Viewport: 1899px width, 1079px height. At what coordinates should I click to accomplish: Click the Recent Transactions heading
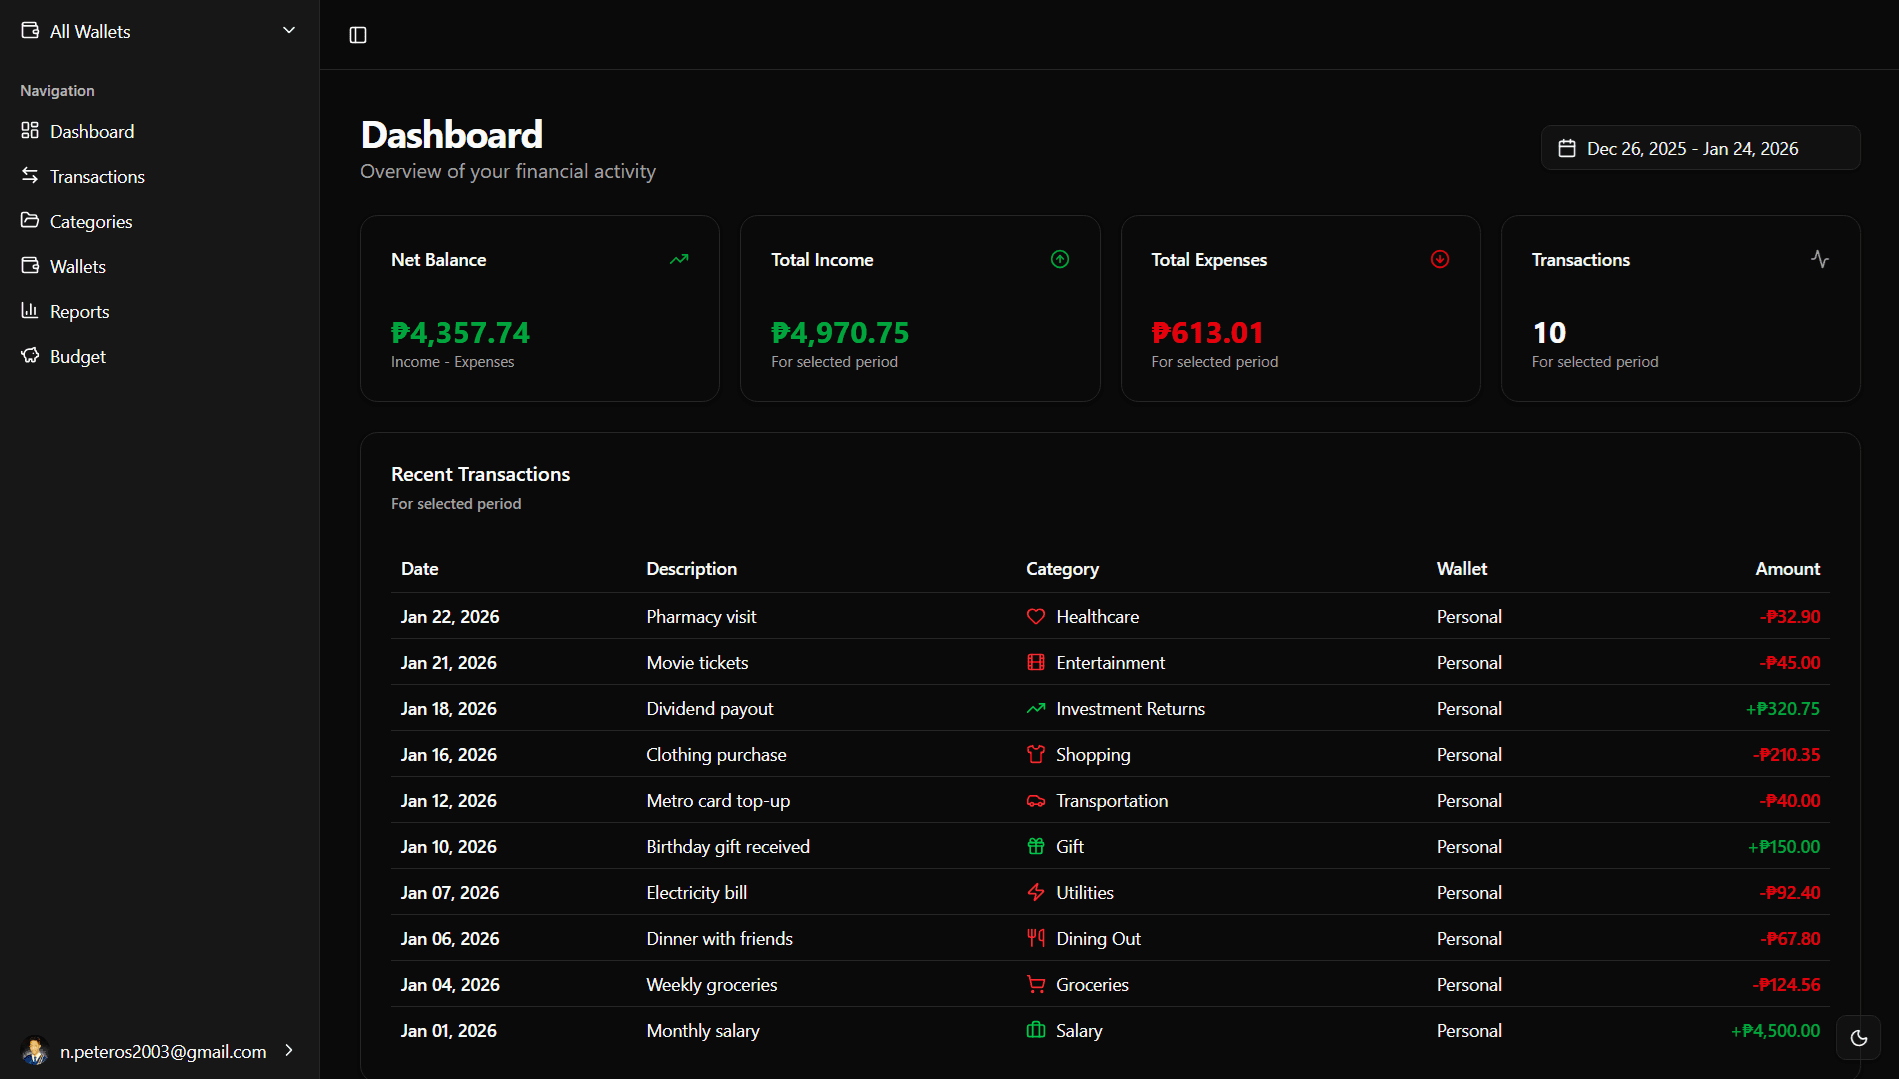coord(480,474)
